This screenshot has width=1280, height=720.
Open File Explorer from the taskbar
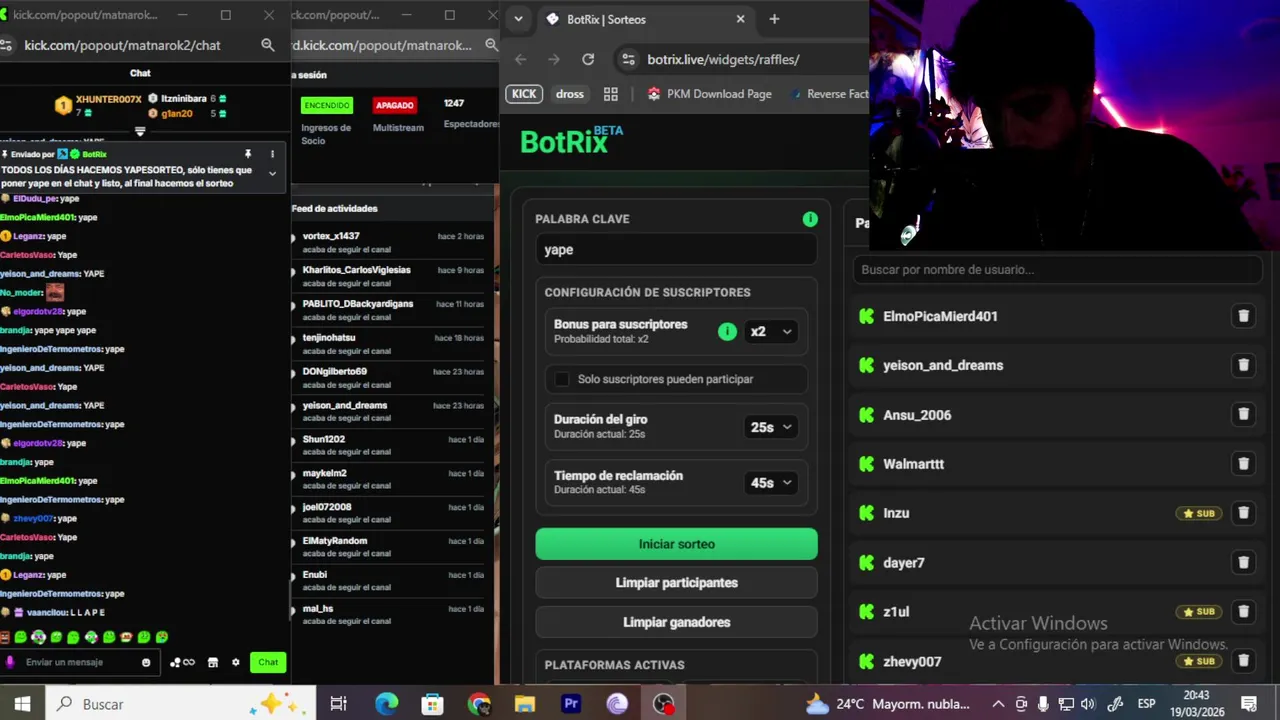525,704
